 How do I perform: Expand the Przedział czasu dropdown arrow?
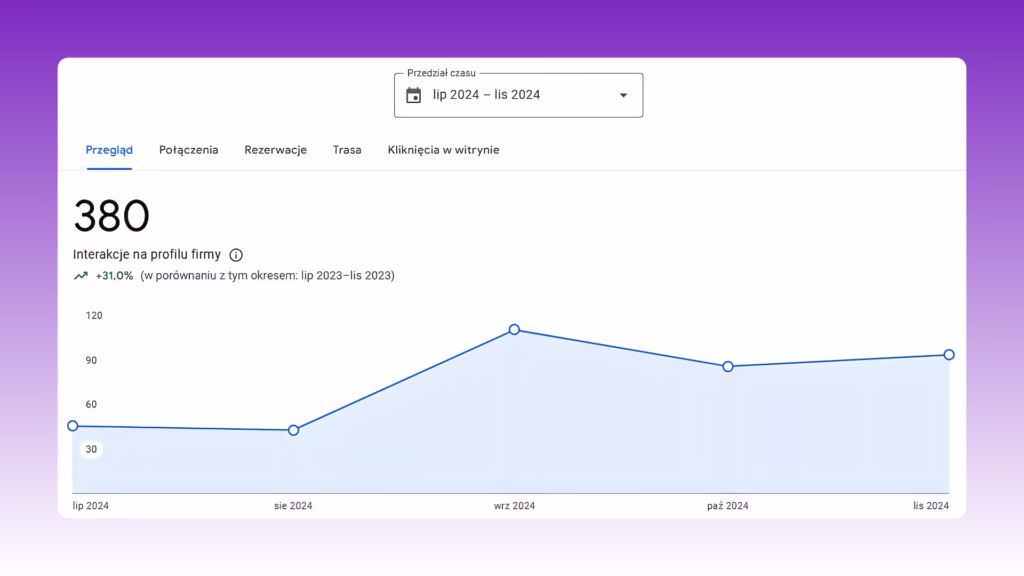(x=624, y=95)
